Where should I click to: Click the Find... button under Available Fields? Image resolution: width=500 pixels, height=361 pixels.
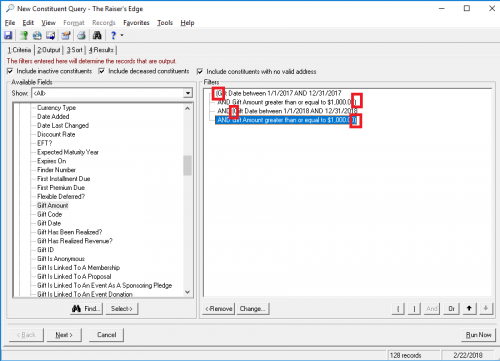click(87, 309)
